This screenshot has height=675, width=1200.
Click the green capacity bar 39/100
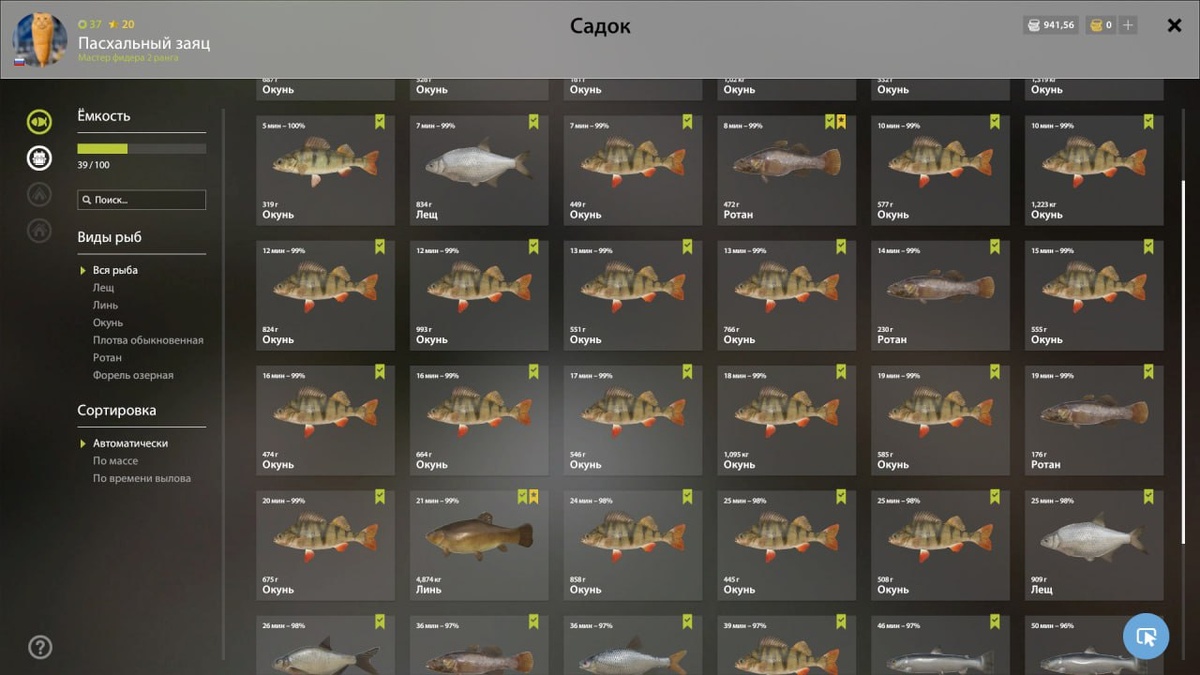coord(142,149)
